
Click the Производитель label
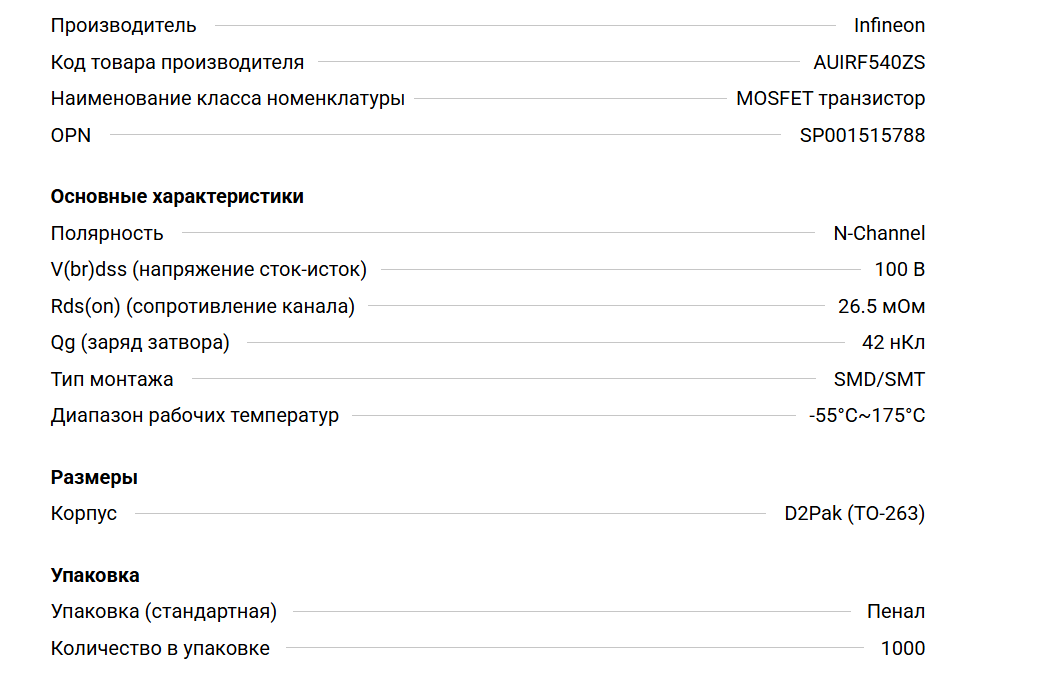point(123,25)
